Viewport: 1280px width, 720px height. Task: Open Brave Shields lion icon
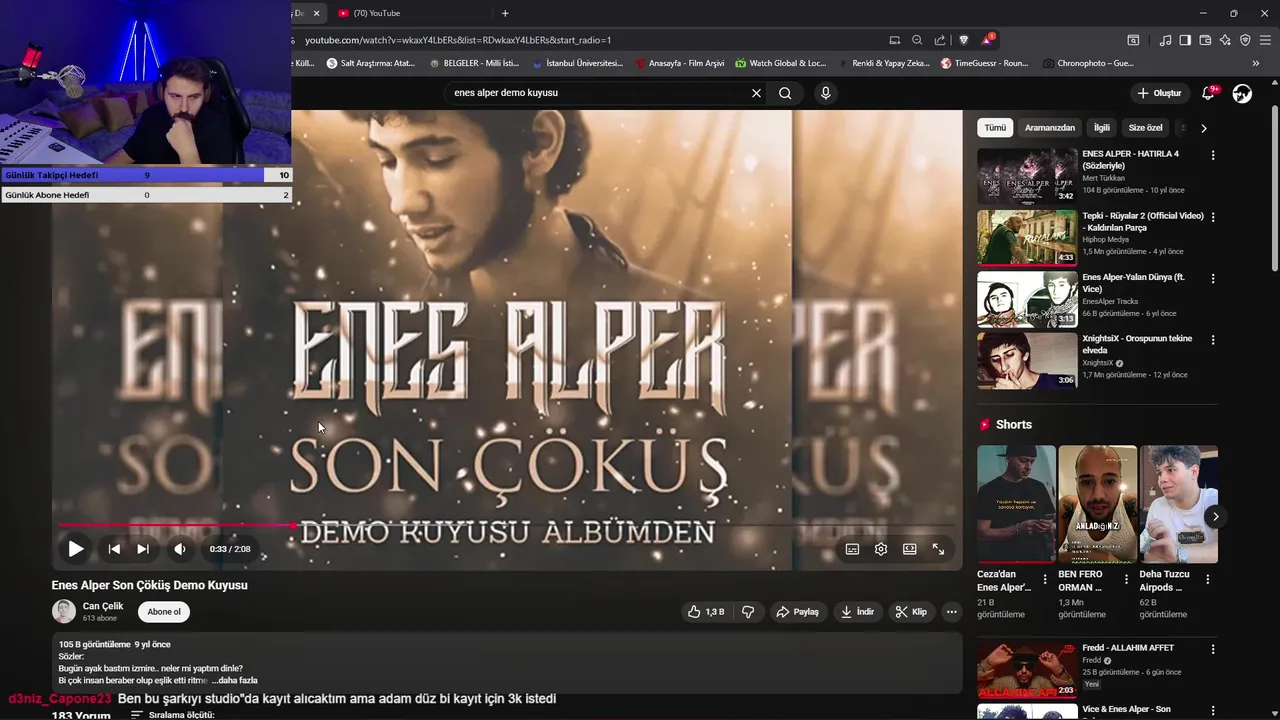(964, 40)
